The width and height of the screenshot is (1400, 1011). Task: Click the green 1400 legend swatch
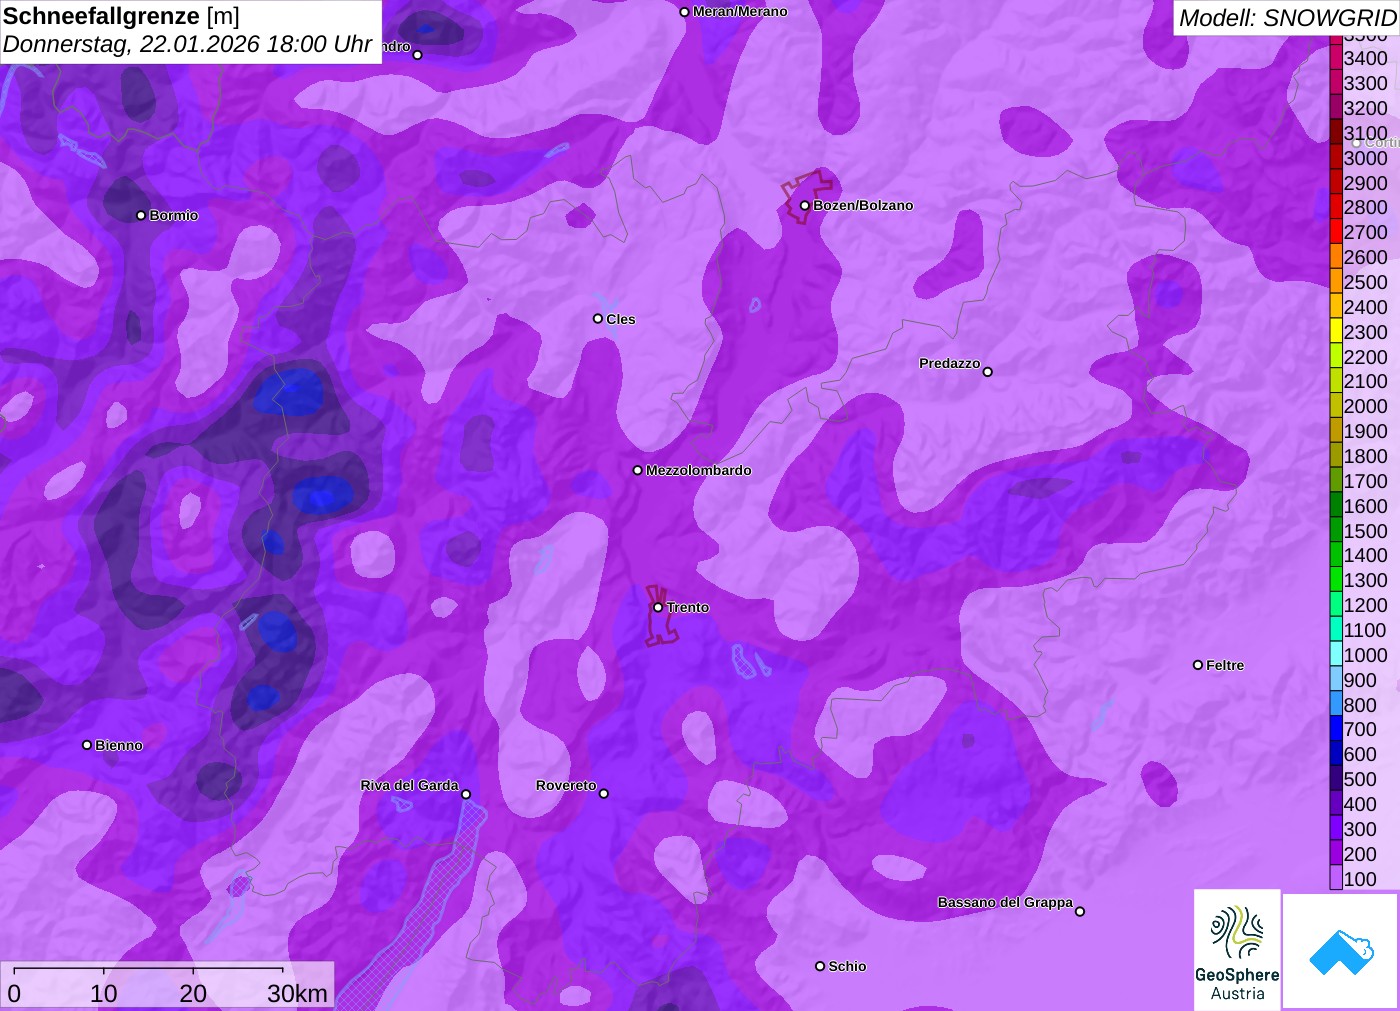1336,555
